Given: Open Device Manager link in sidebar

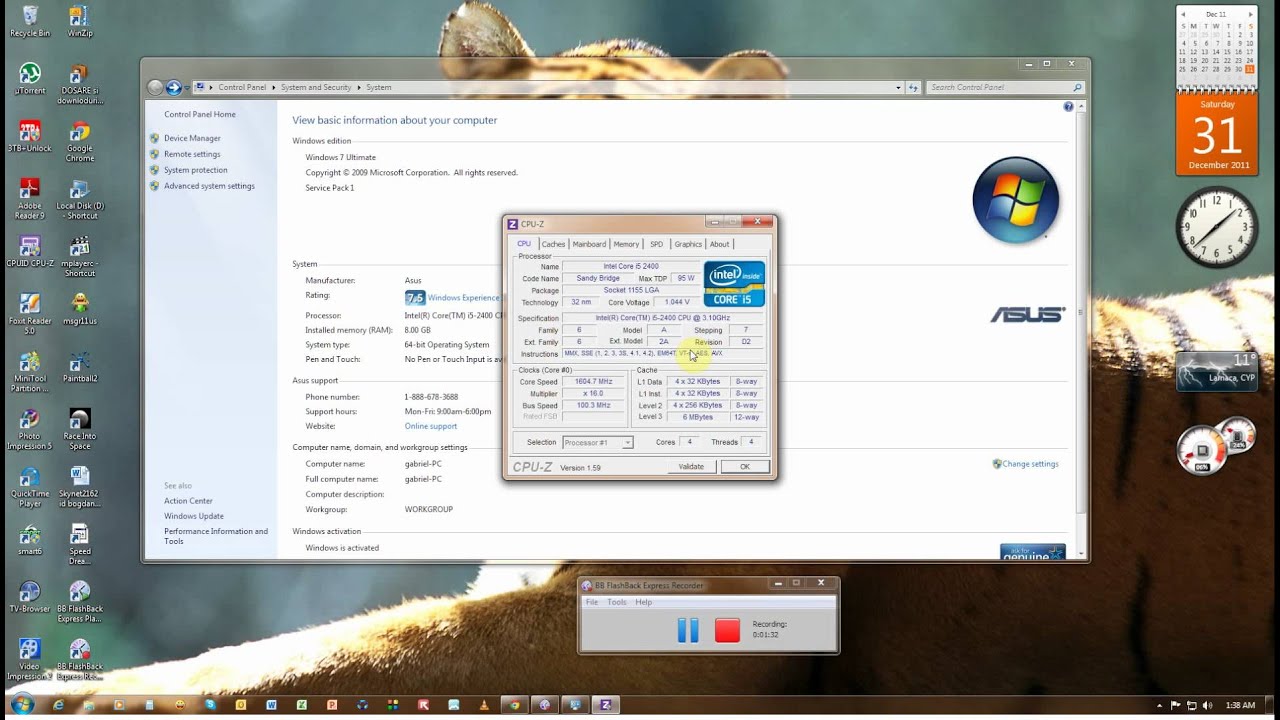Looking at the screenshot, I should coord(192,138).
